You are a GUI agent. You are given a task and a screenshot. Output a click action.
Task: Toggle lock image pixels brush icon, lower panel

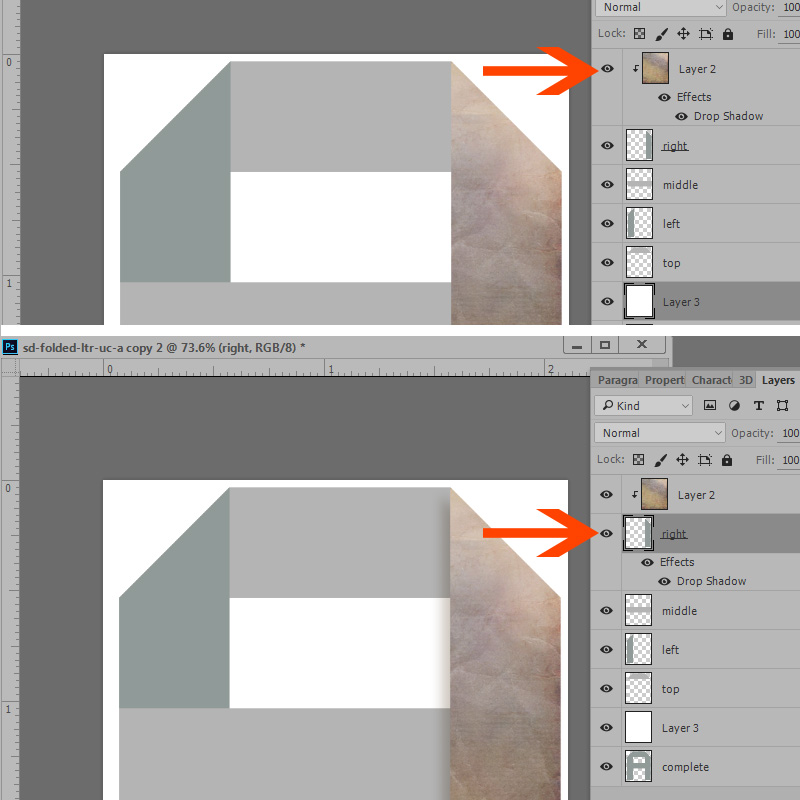pyautogui.click(x=660, y=460)
